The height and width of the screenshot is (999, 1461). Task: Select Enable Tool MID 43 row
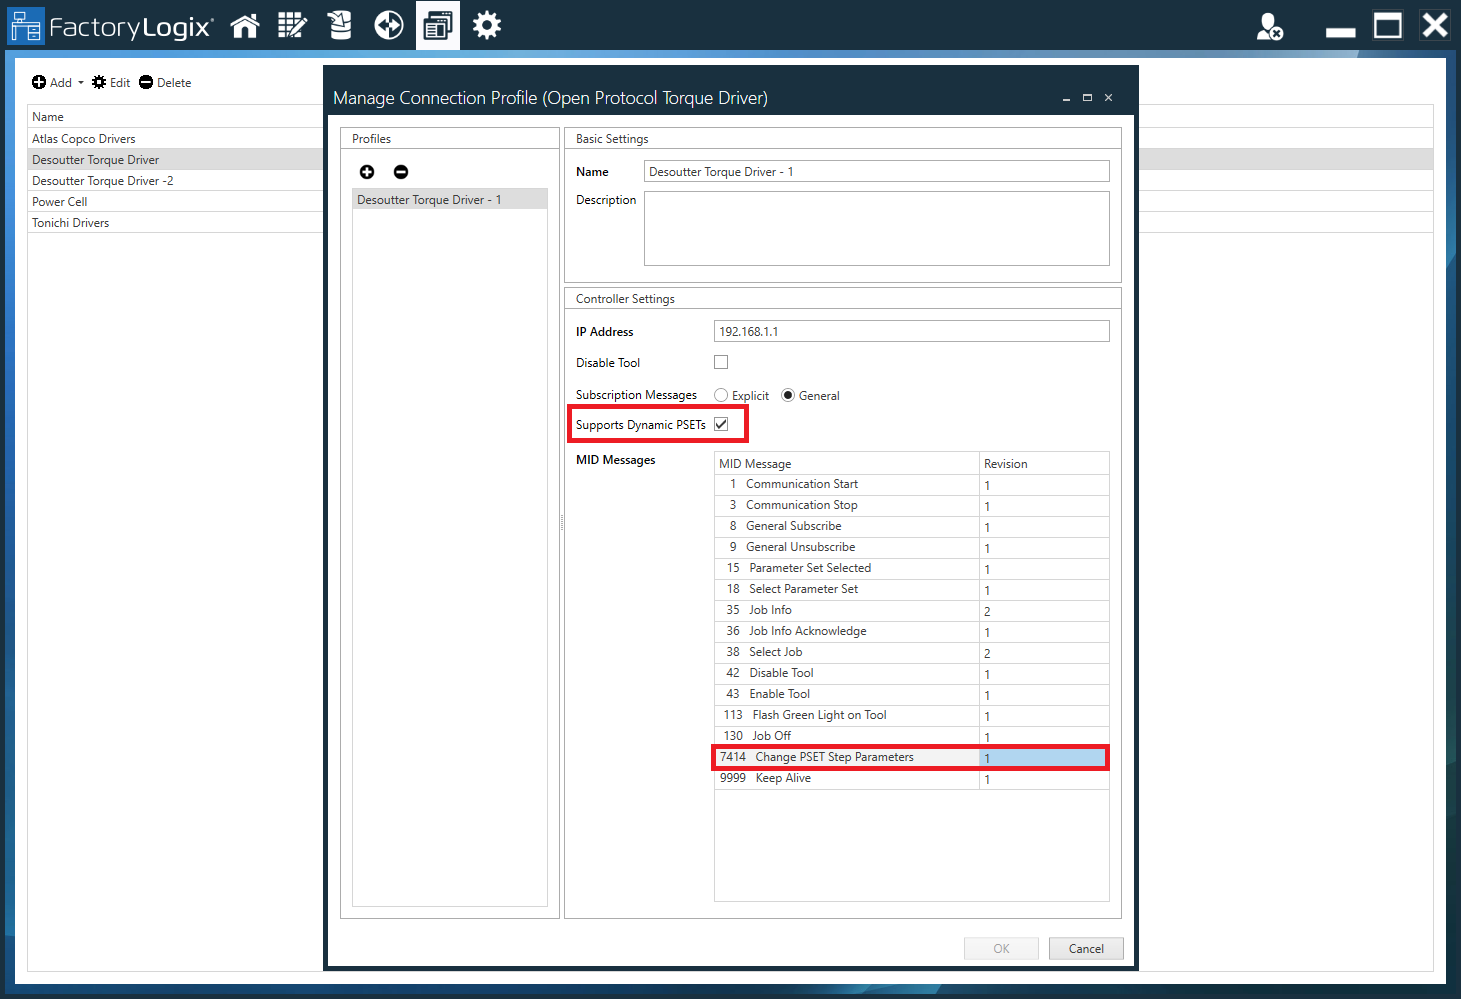[911, 694]
